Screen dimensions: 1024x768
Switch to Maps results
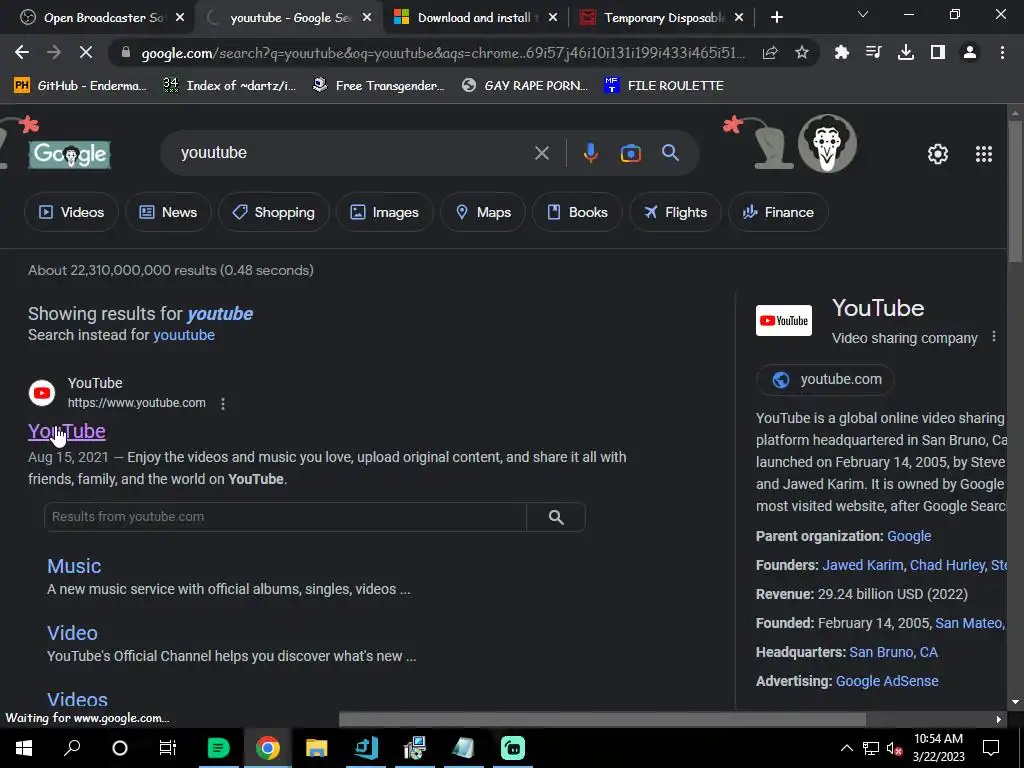(x=483, y=212)
